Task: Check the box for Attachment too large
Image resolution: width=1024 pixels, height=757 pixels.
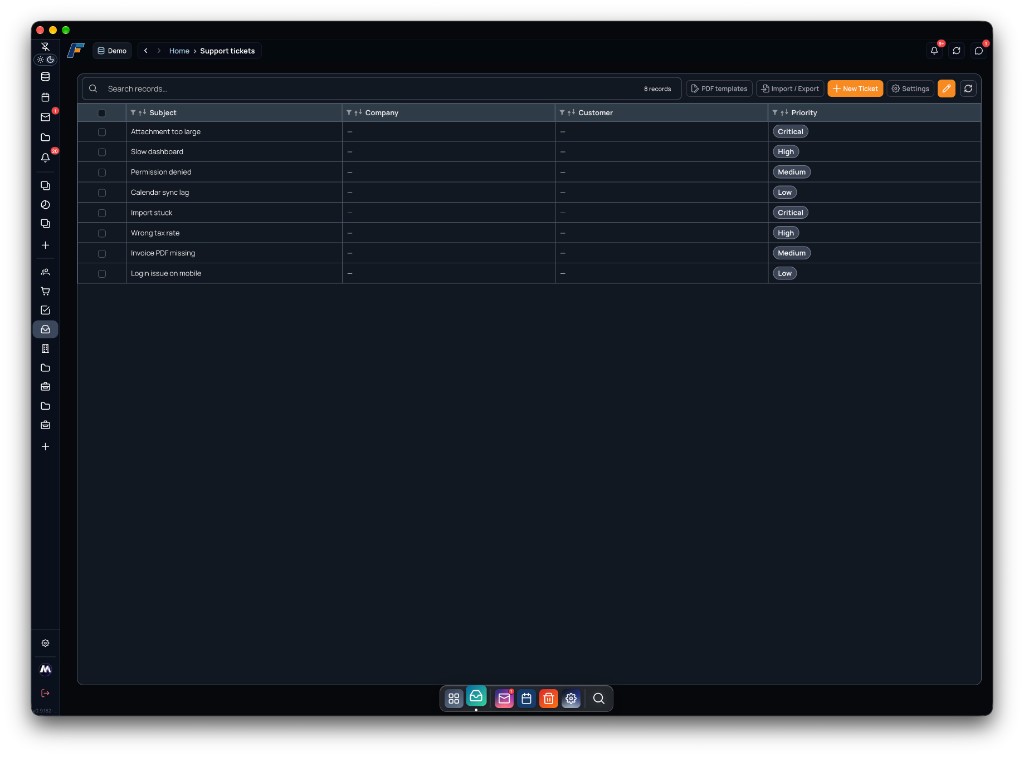Action: point(102,132)
